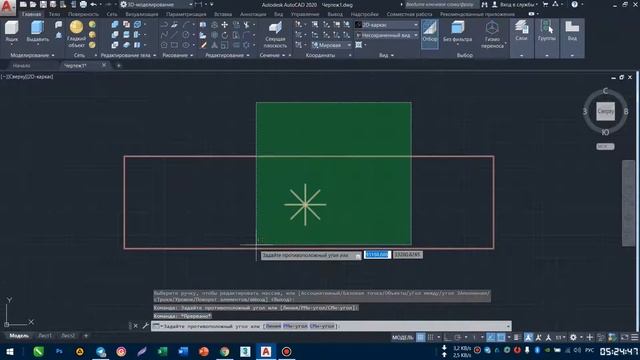Image resolution: width=640 pixels, height=360 pixels.
Task: Click the Move tool in Редактирование panel
Action: tap(224, 25)
